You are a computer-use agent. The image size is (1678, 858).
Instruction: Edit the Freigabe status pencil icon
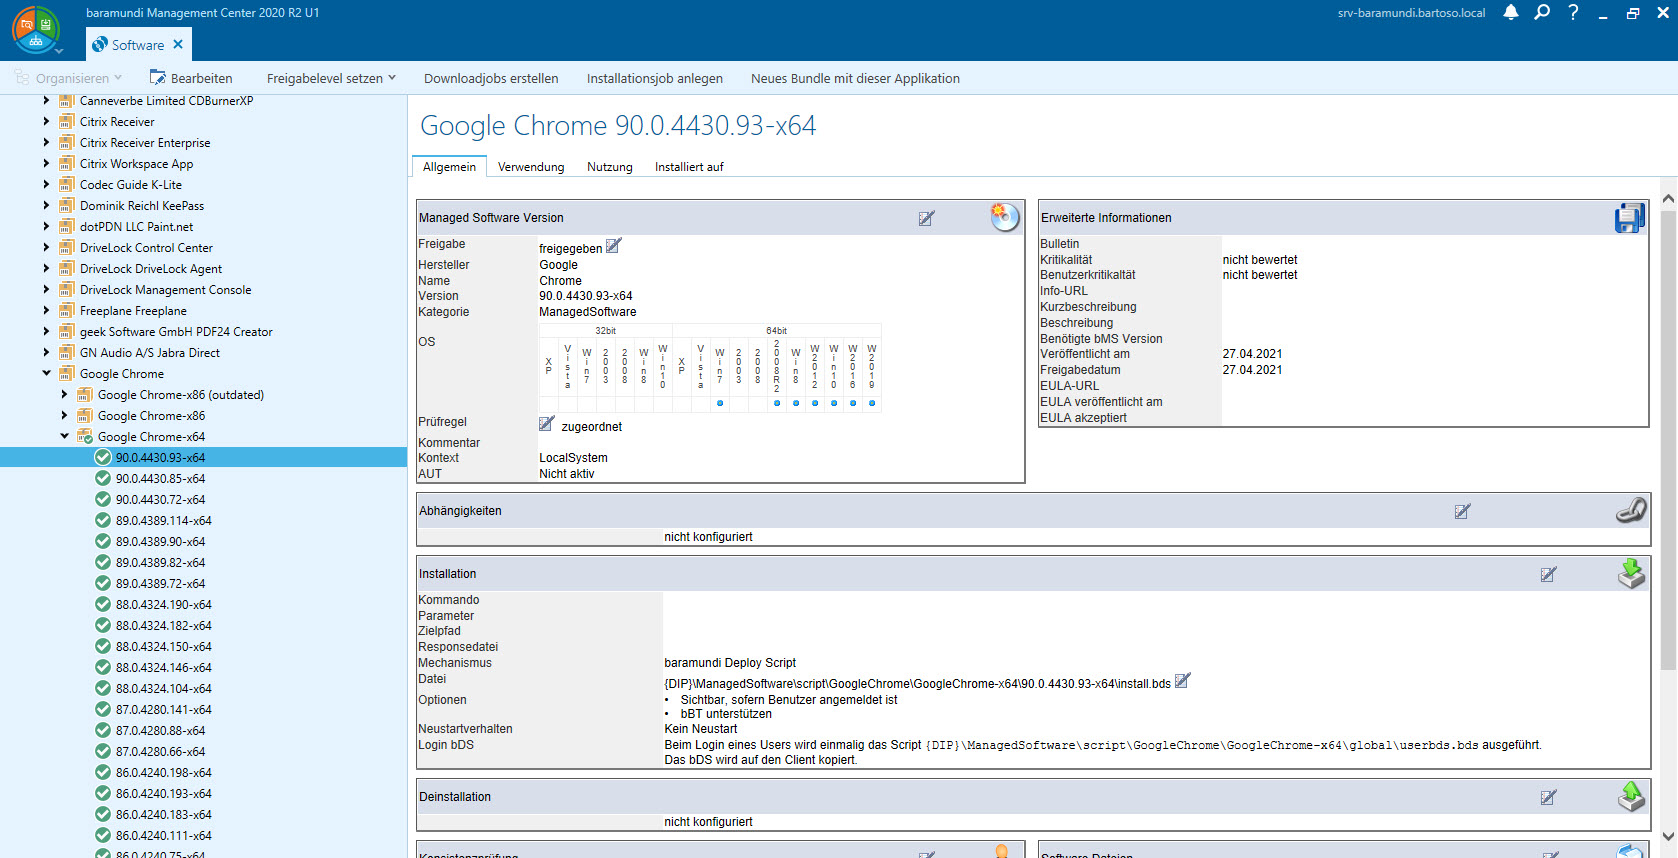[614, 245]
